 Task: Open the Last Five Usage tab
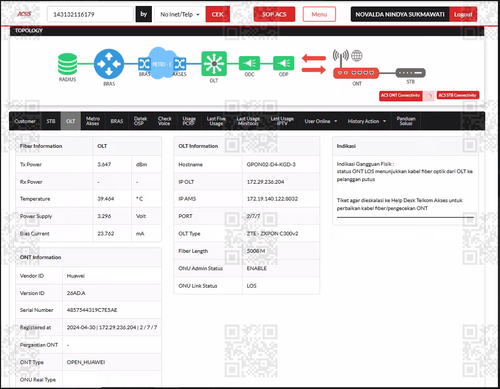[x=216, y=121]
